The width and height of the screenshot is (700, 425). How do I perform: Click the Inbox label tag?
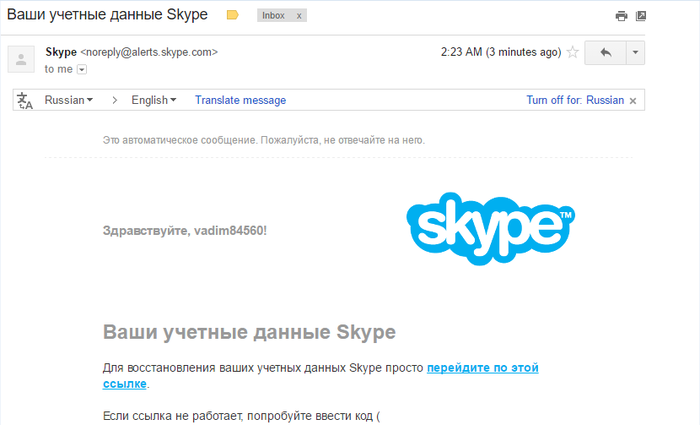pyautogui.click(x=275, y=17)
